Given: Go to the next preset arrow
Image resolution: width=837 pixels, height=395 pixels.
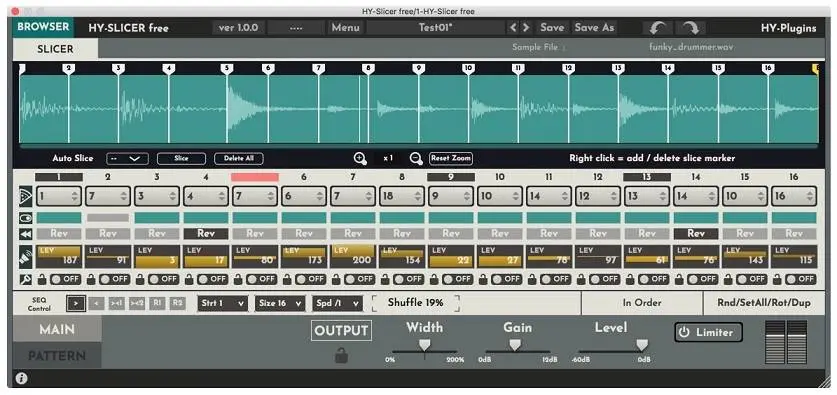Looking at the screenshot, I should coord(526,28).
